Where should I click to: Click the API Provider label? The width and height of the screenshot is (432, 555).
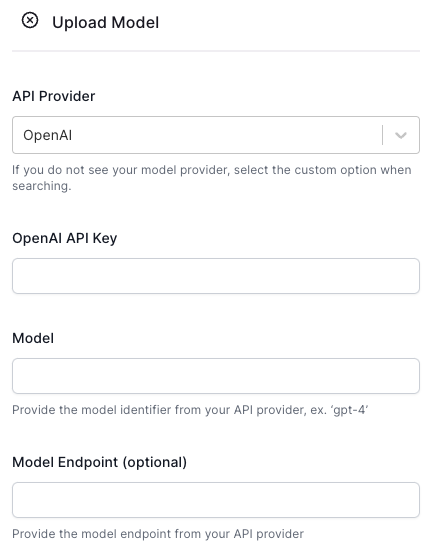tap(53, 96)
